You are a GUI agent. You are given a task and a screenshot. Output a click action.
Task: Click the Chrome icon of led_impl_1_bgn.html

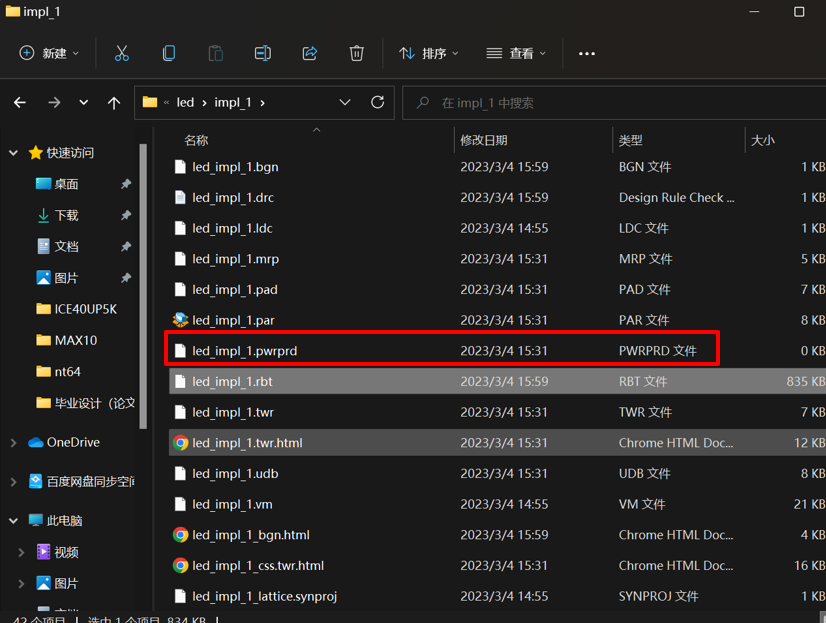click(180, 535)
